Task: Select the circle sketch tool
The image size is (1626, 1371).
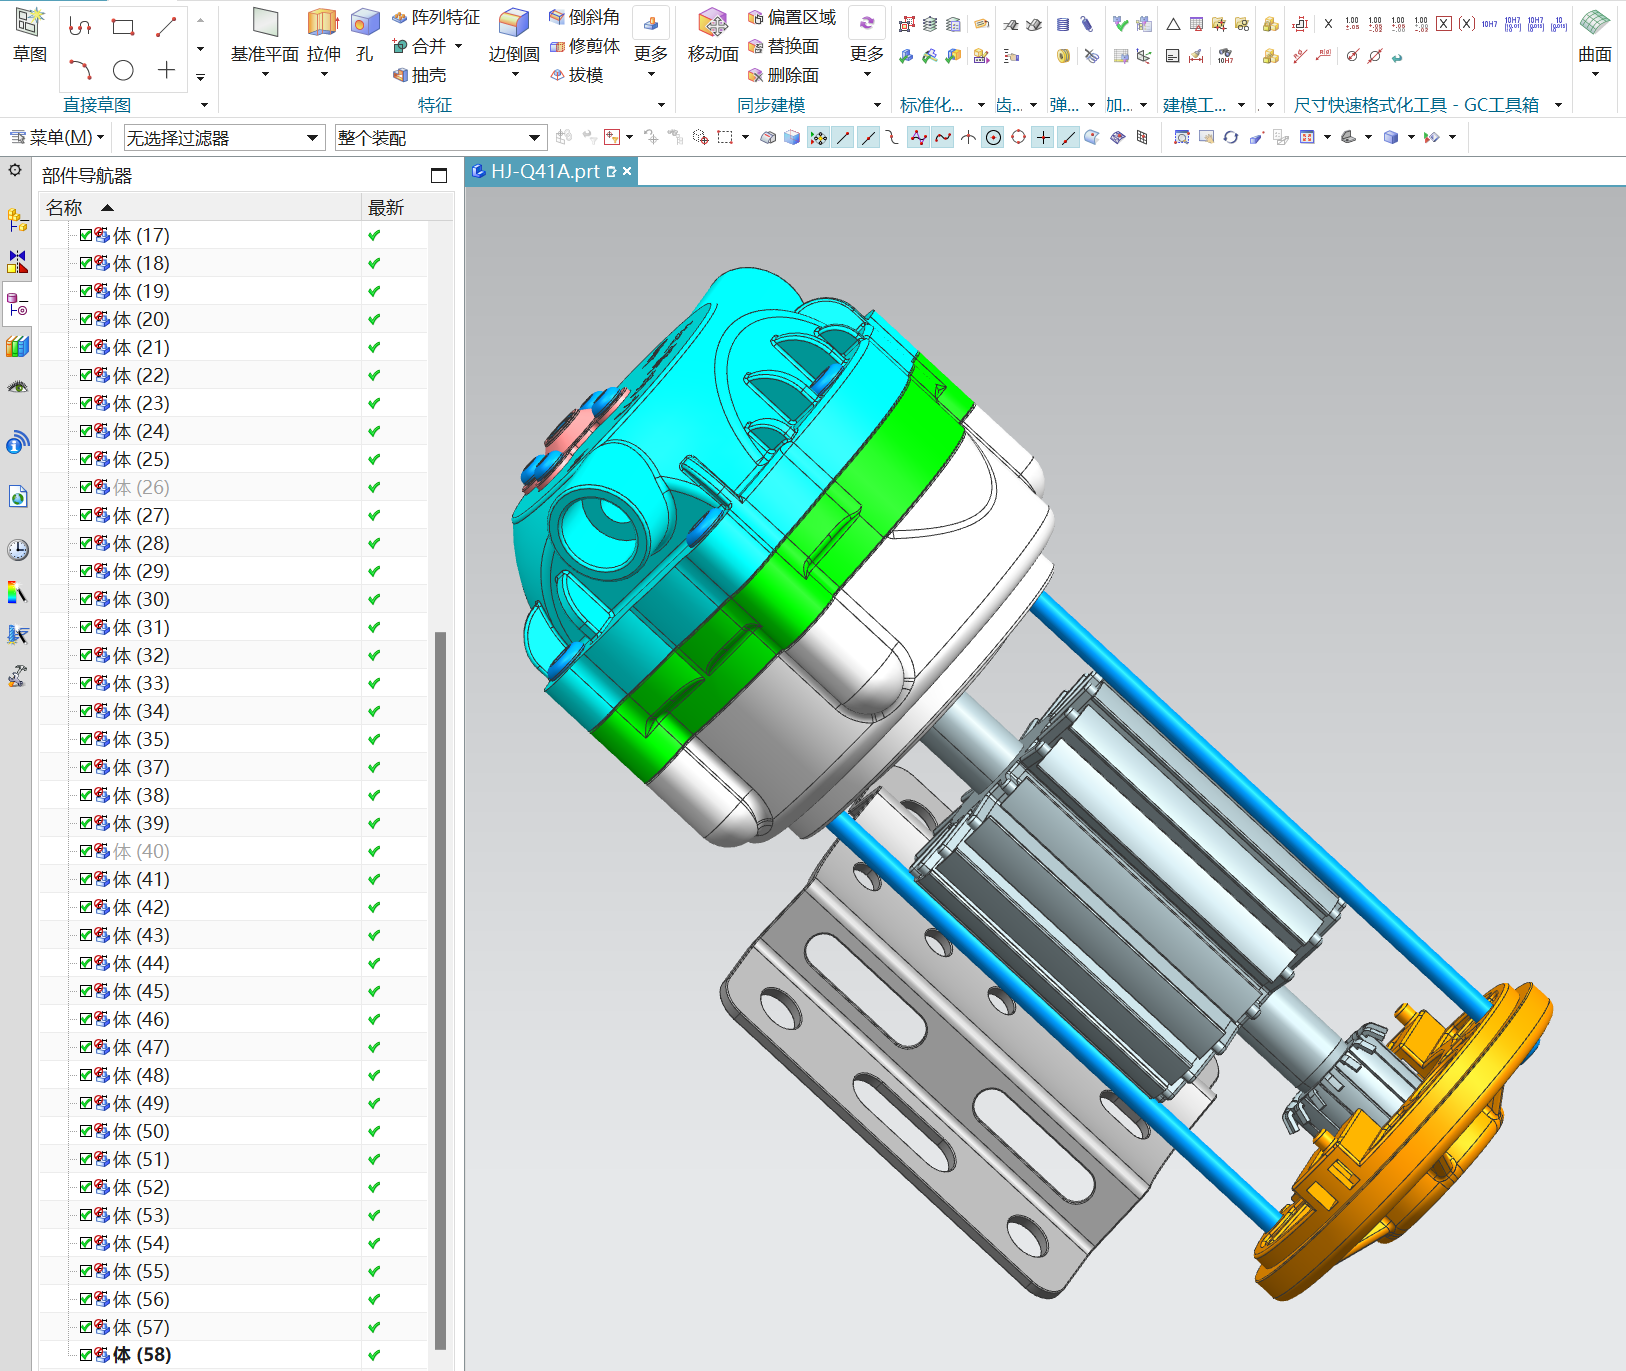Action: pyautogui.click(x=123, y=70)
